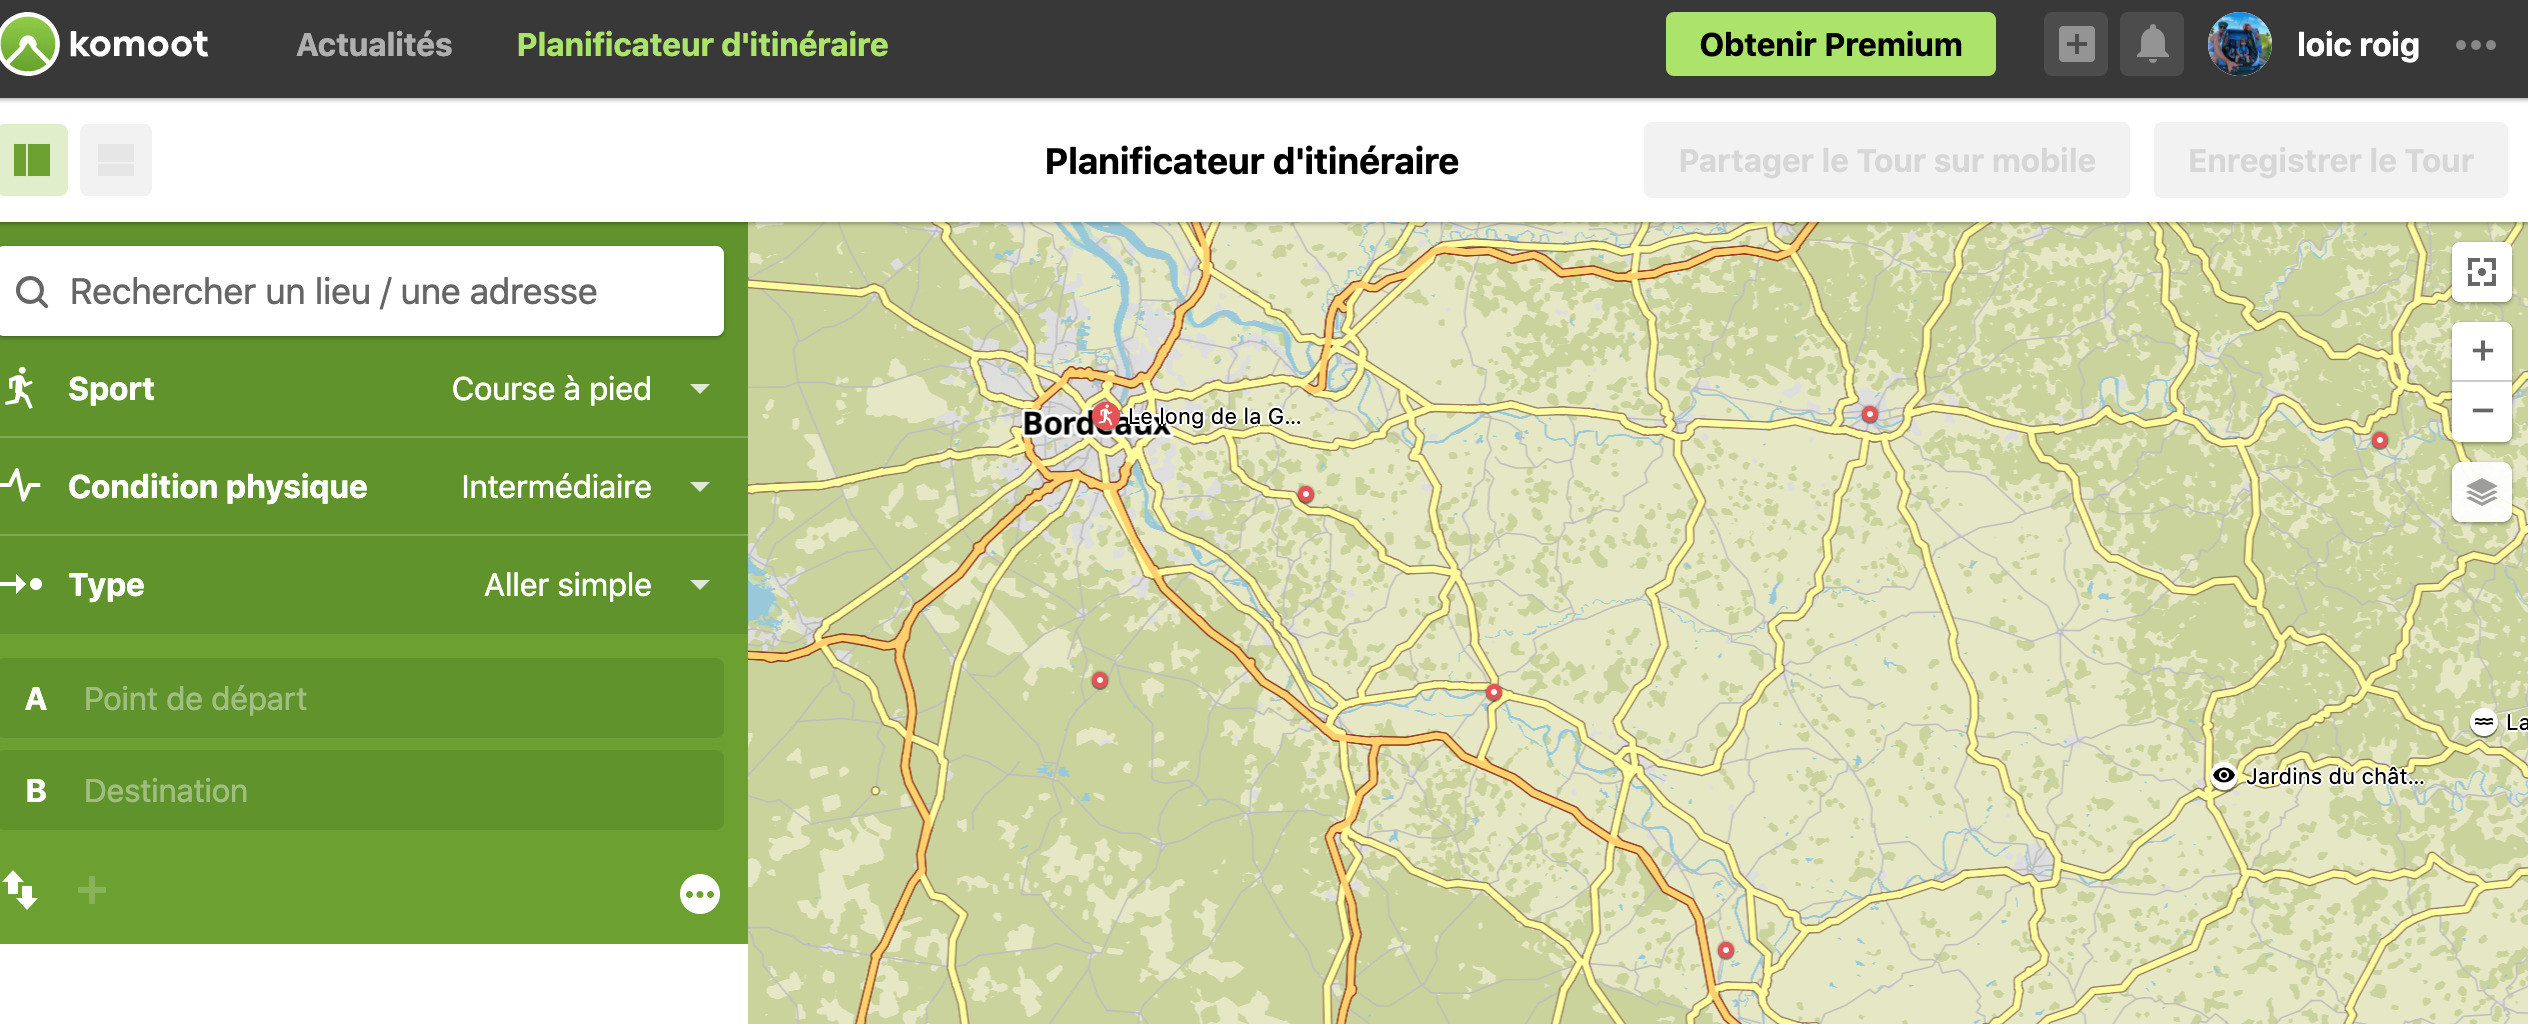
Task: Click the running highlight marker on Bordeaux
Action: pos(1105,415)
